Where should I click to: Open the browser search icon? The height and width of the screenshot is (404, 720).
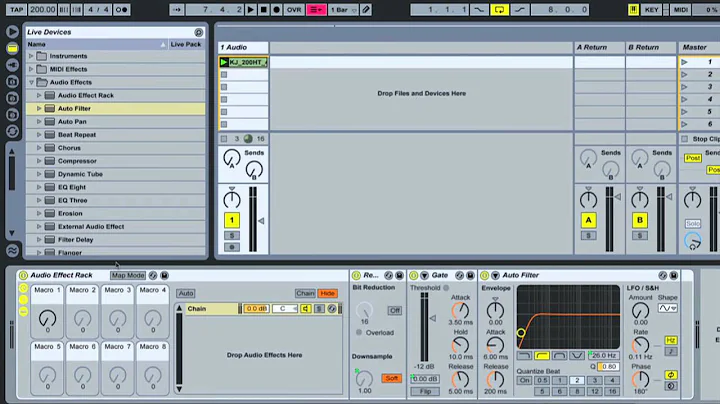tap(198, 32)
